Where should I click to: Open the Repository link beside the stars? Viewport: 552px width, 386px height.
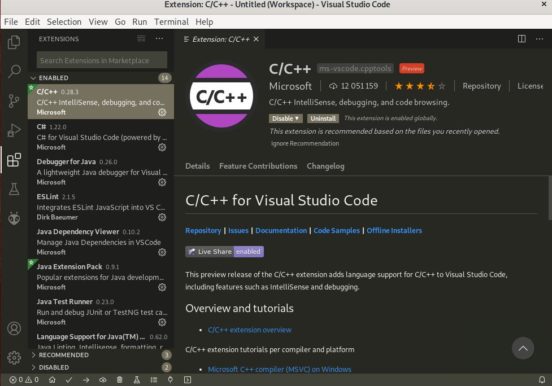(x=481, y=86)
